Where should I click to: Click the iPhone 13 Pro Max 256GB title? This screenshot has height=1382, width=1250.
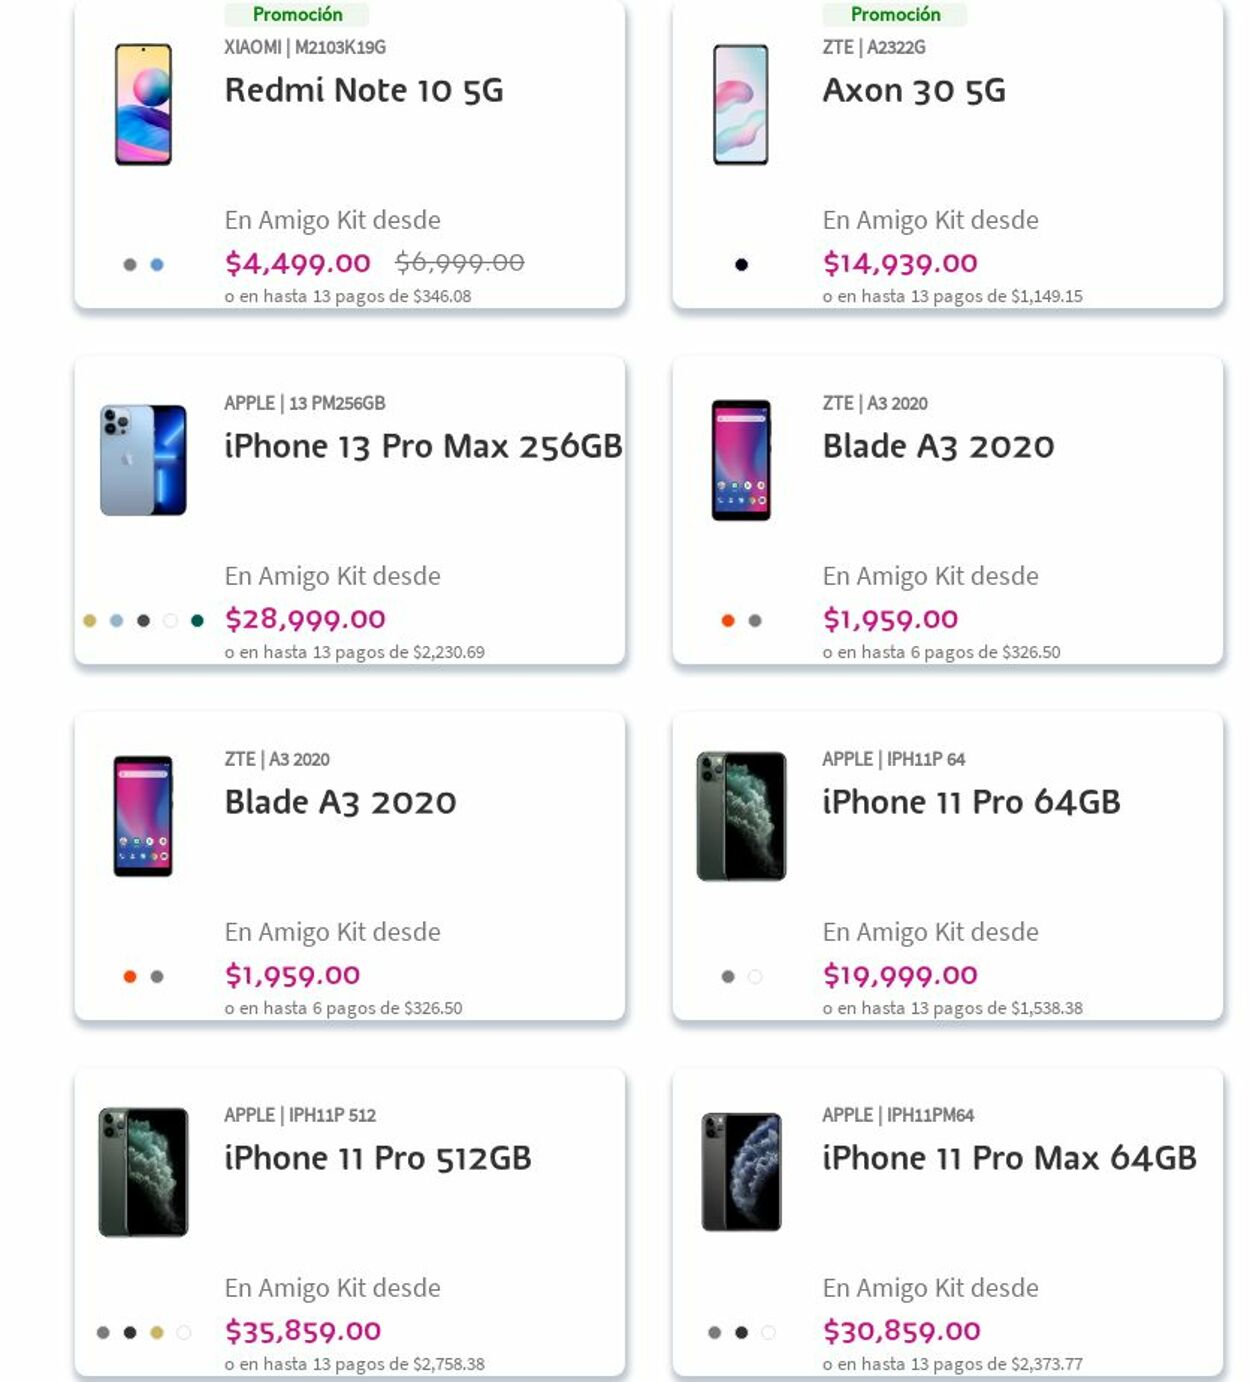(x=423, y=447)
